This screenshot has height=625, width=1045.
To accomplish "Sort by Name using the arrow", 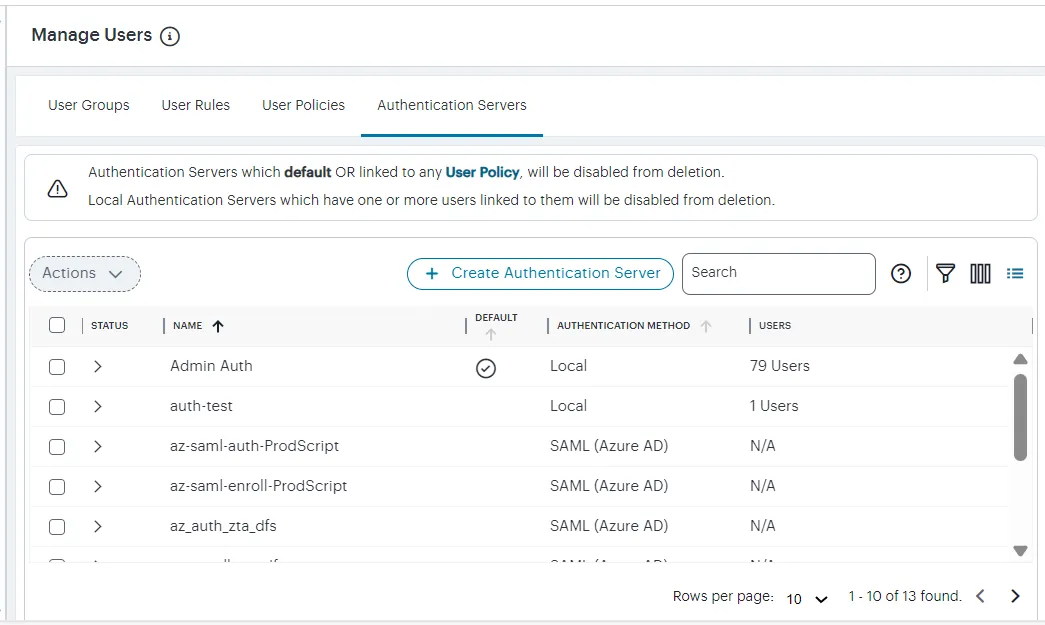I will point(218,326).
